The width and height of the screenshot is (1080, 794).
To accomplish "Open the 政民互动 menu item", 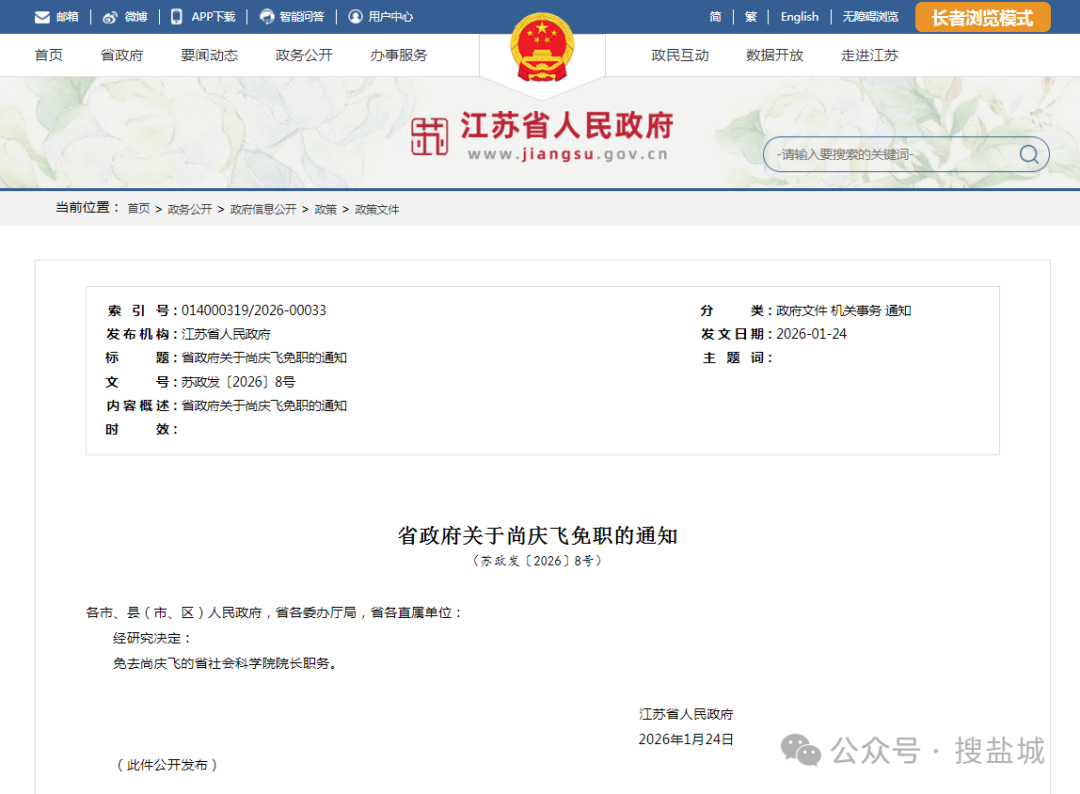I will [681, 55].
